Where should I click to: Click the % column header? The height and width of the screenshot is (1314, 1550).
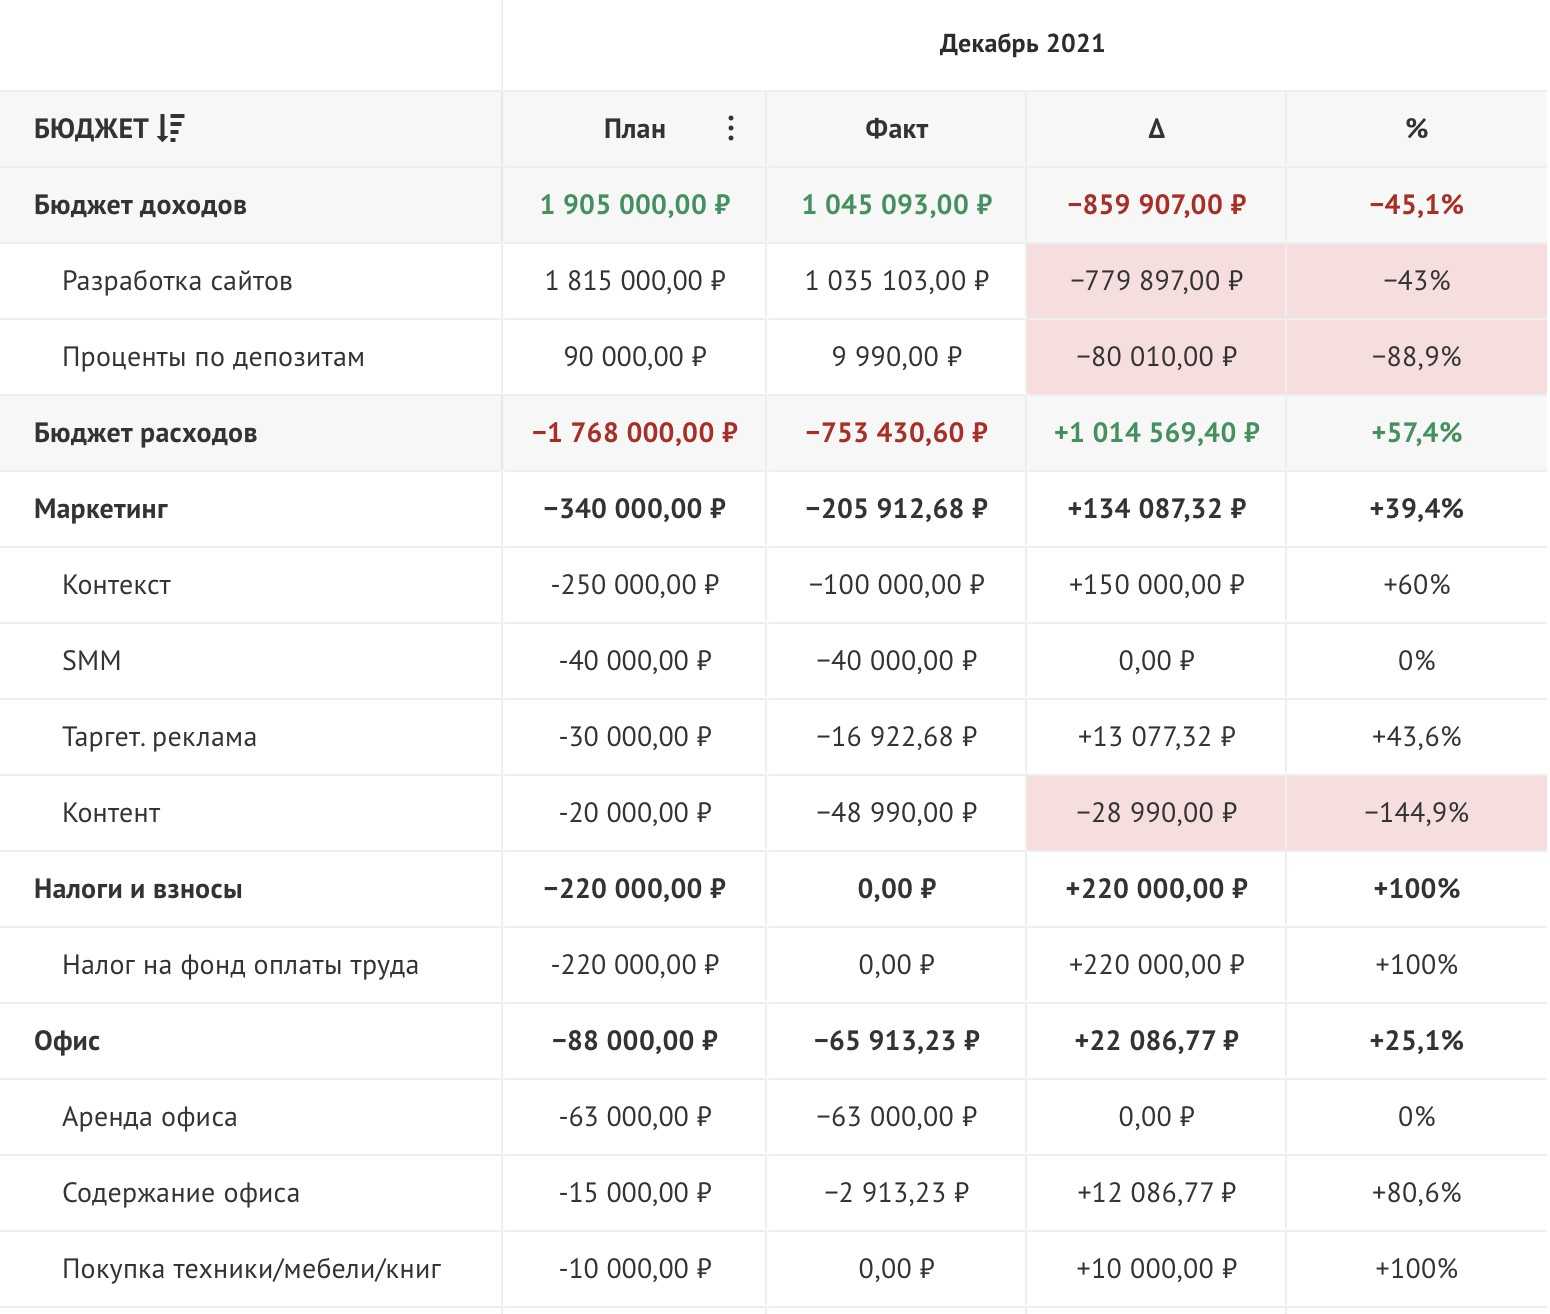pos(1416,129)
